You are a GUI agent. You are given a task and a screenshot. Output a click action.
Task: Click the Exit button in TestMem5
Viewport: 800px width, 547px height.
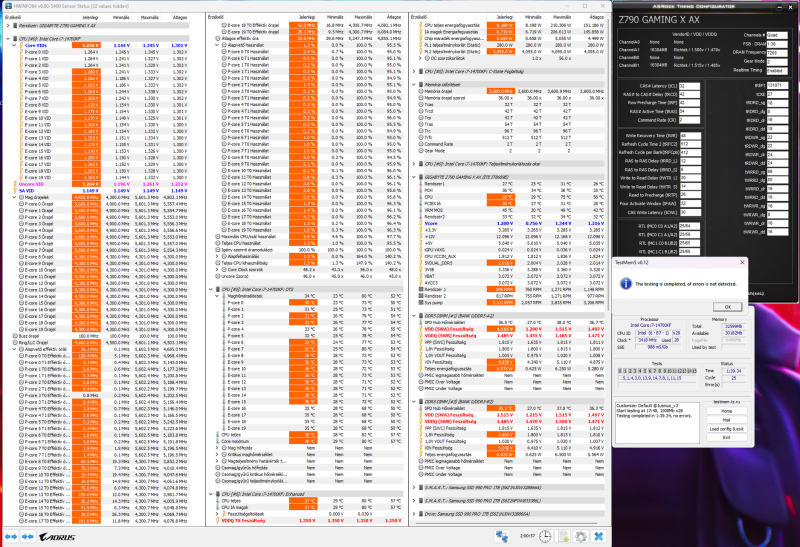[x=727, y=437]
